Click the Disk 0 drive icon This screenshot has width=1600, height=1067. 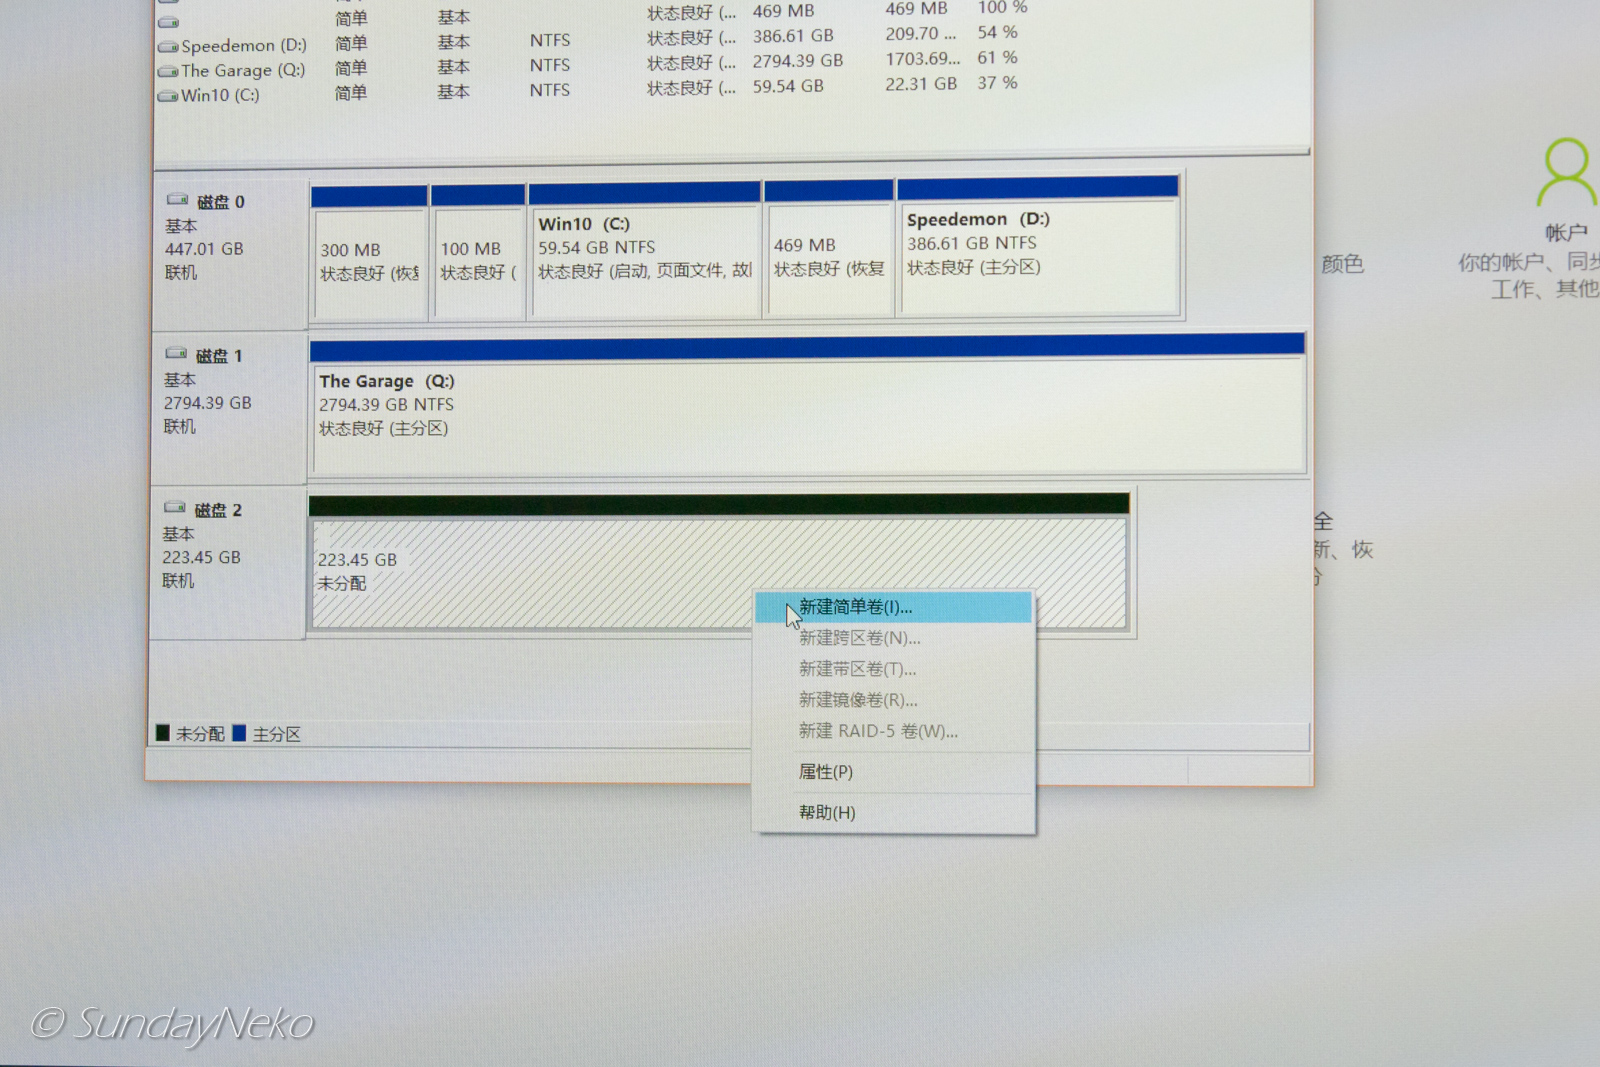coord(177,200)
